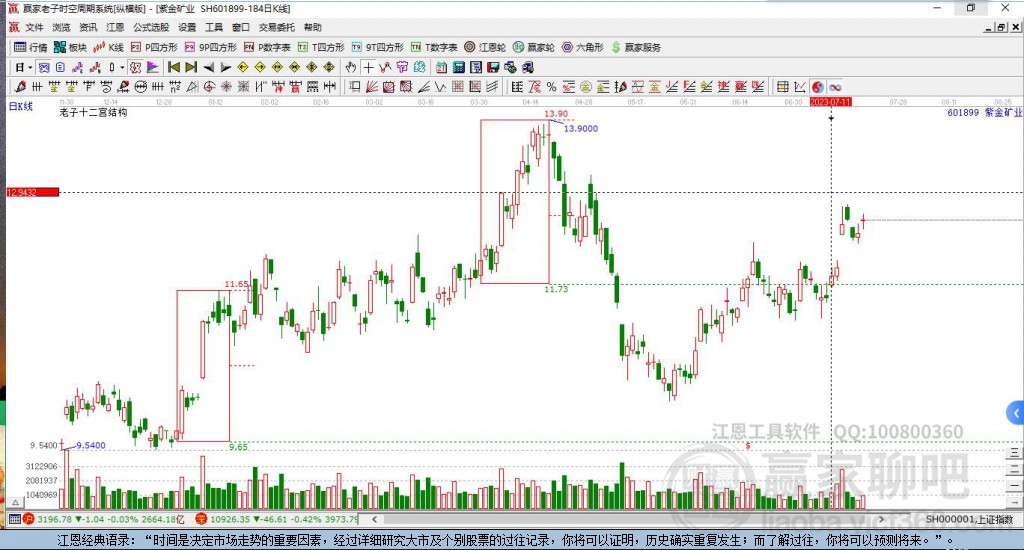This screenshot has height=550, width=1024.
Task: Jump to first bar icon
Action: click(x=174, y=67)
